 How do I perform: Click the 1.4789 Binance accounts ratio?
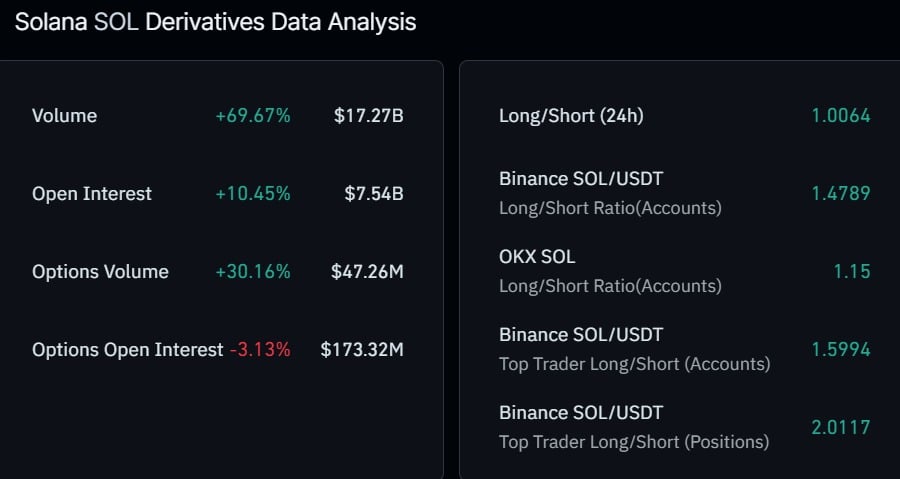[841, 194]
